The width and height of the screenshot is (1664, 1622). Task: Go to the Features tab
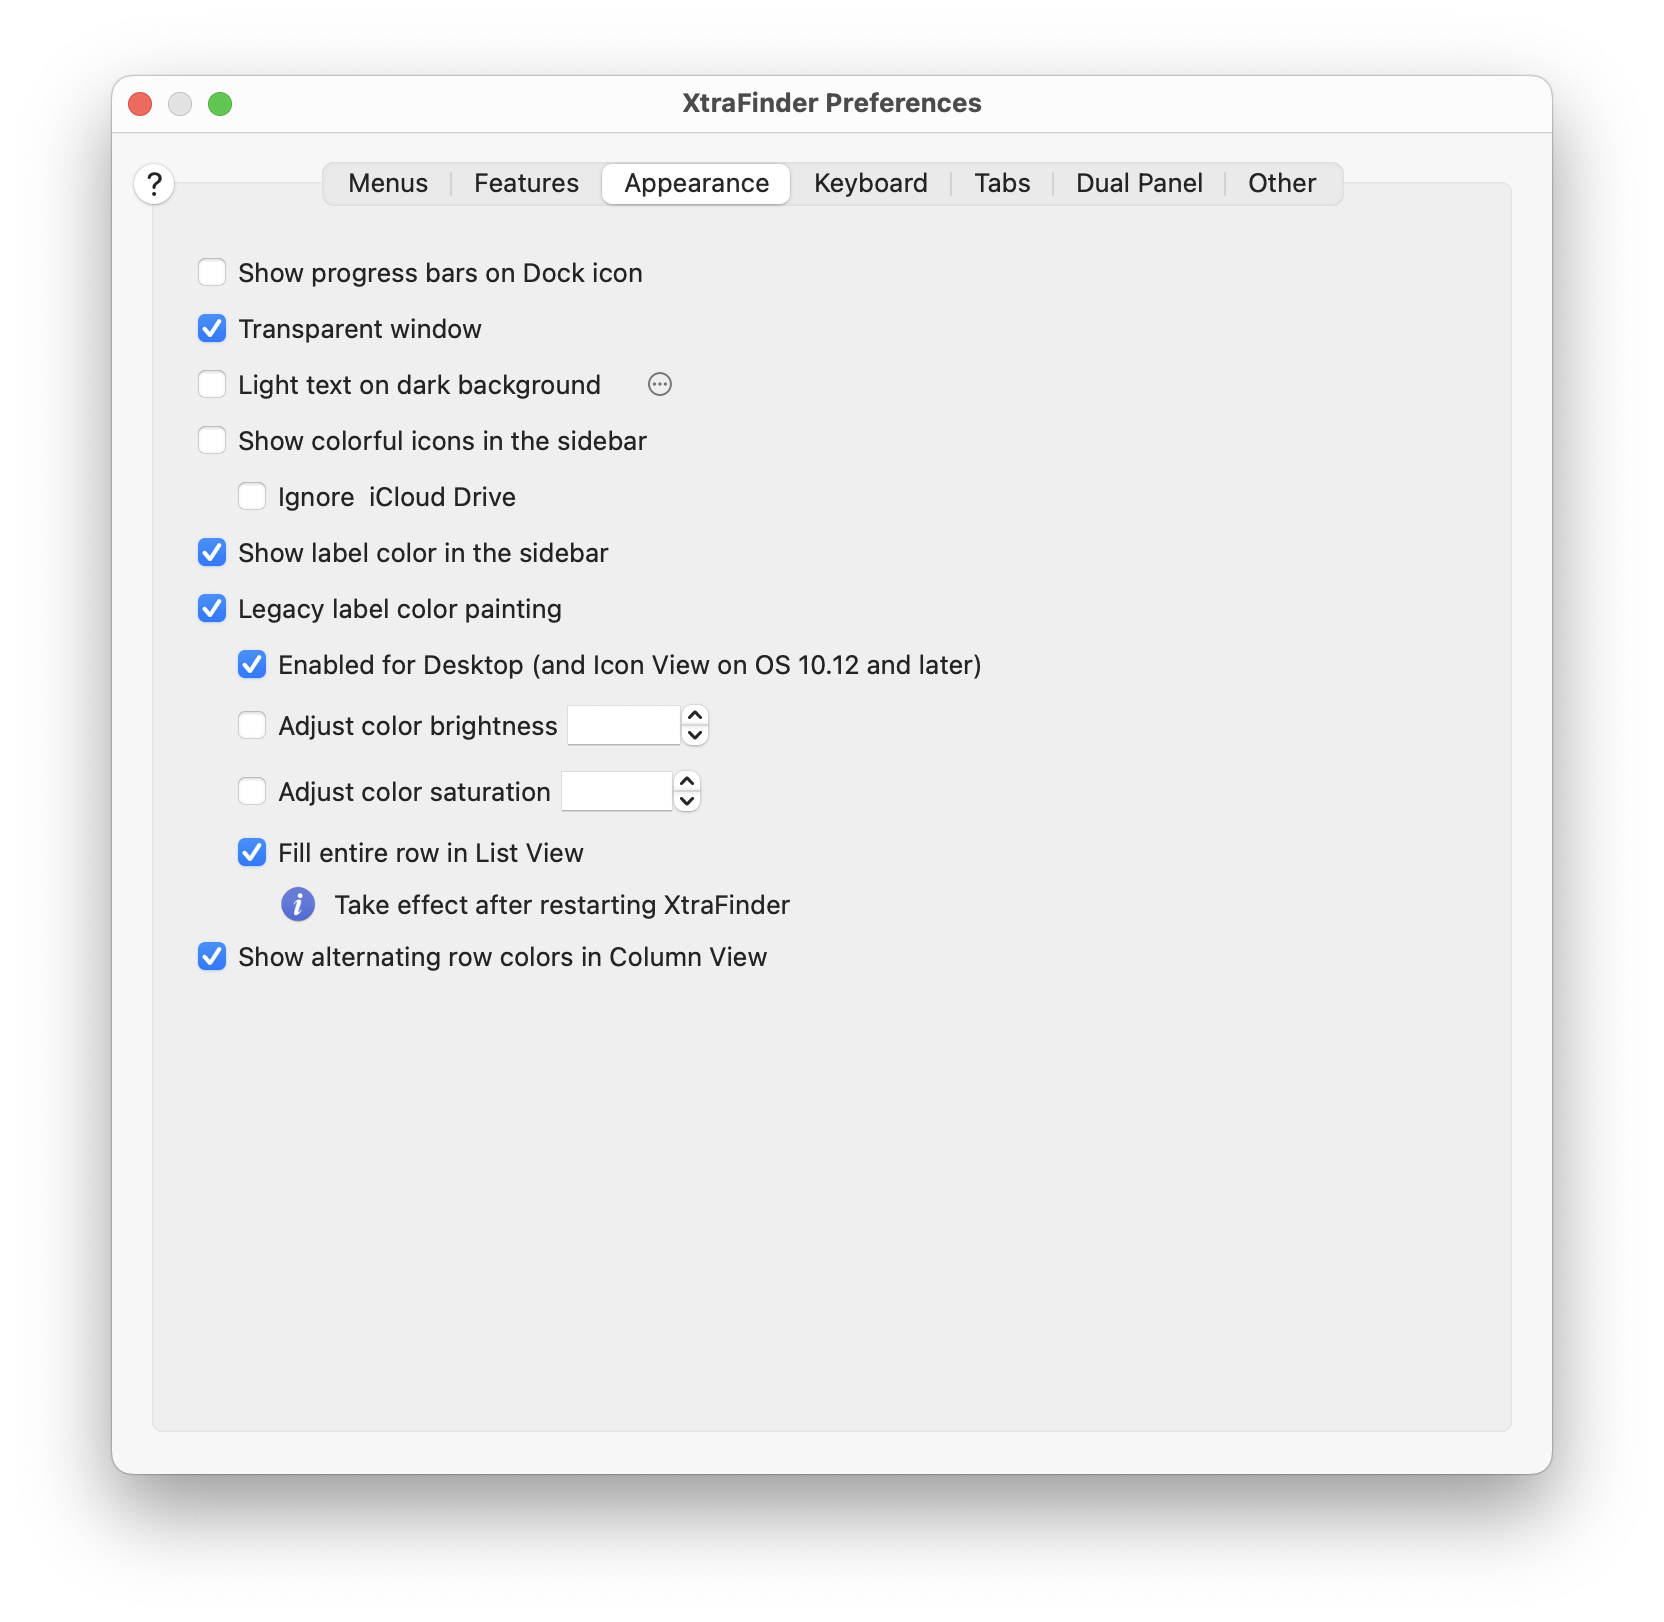[x=526, y=184]
